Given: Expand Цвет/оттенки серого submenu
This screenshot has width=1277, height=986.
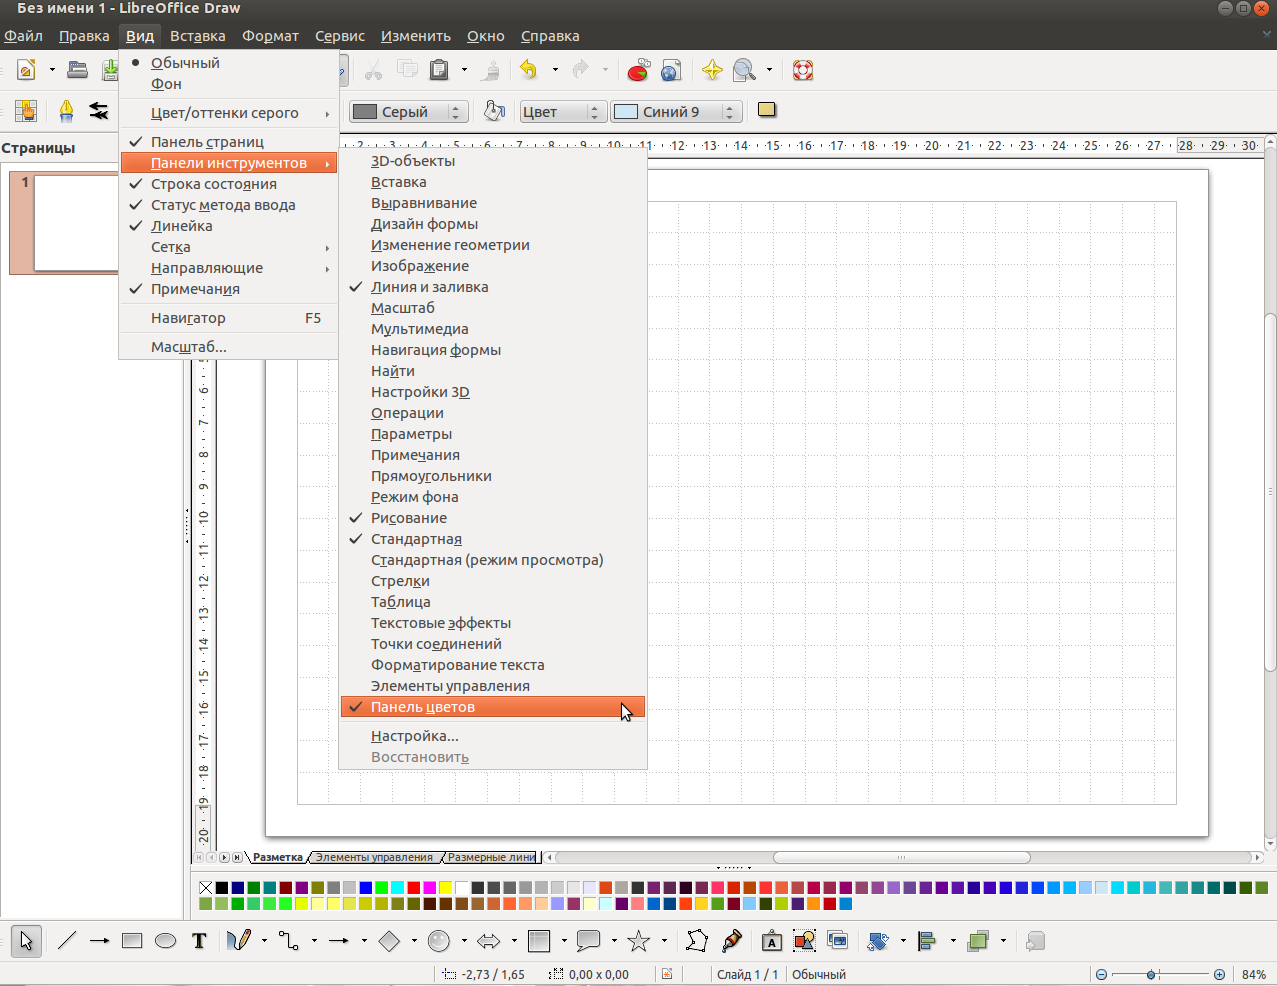Looking at the screenshot, I should tap(229, 113).
